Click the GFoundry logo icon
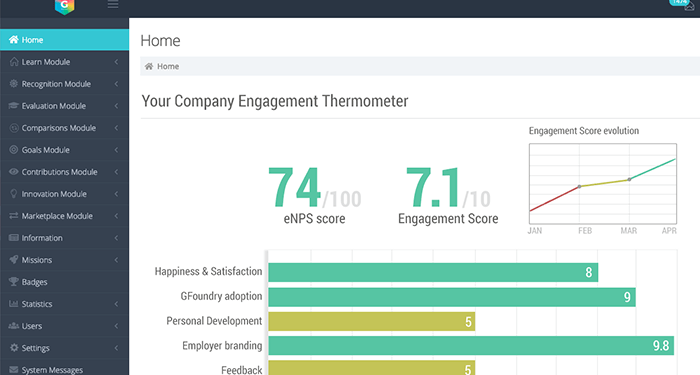 [x=64, y=6]
